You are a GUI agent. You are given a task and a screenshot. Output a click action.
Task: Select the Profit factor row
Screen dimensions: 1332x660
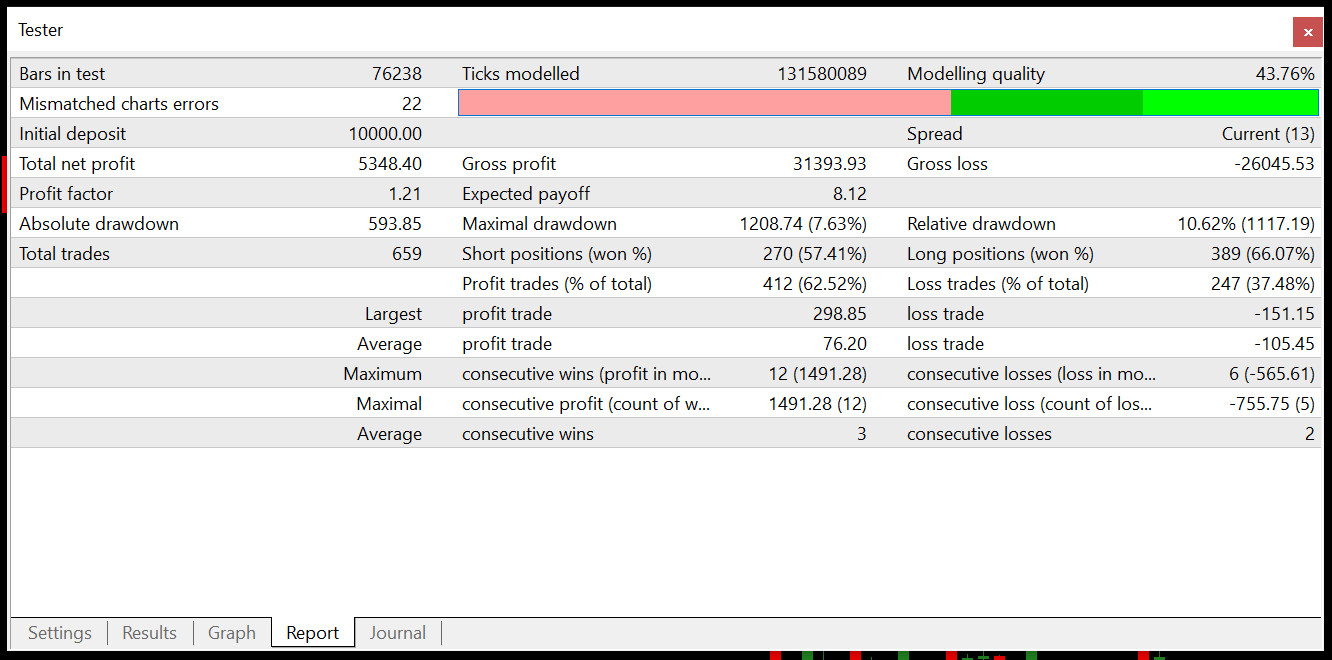coord(666,193)
